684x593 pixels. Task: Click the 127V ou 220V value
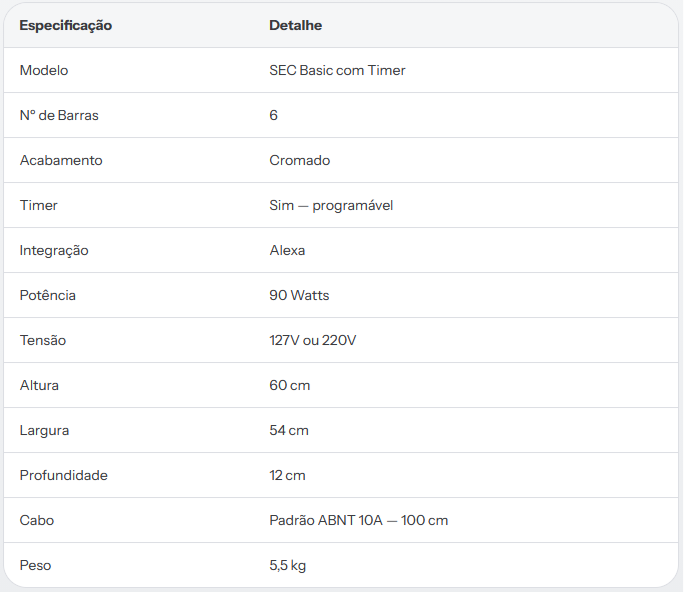tap(312, 340)
